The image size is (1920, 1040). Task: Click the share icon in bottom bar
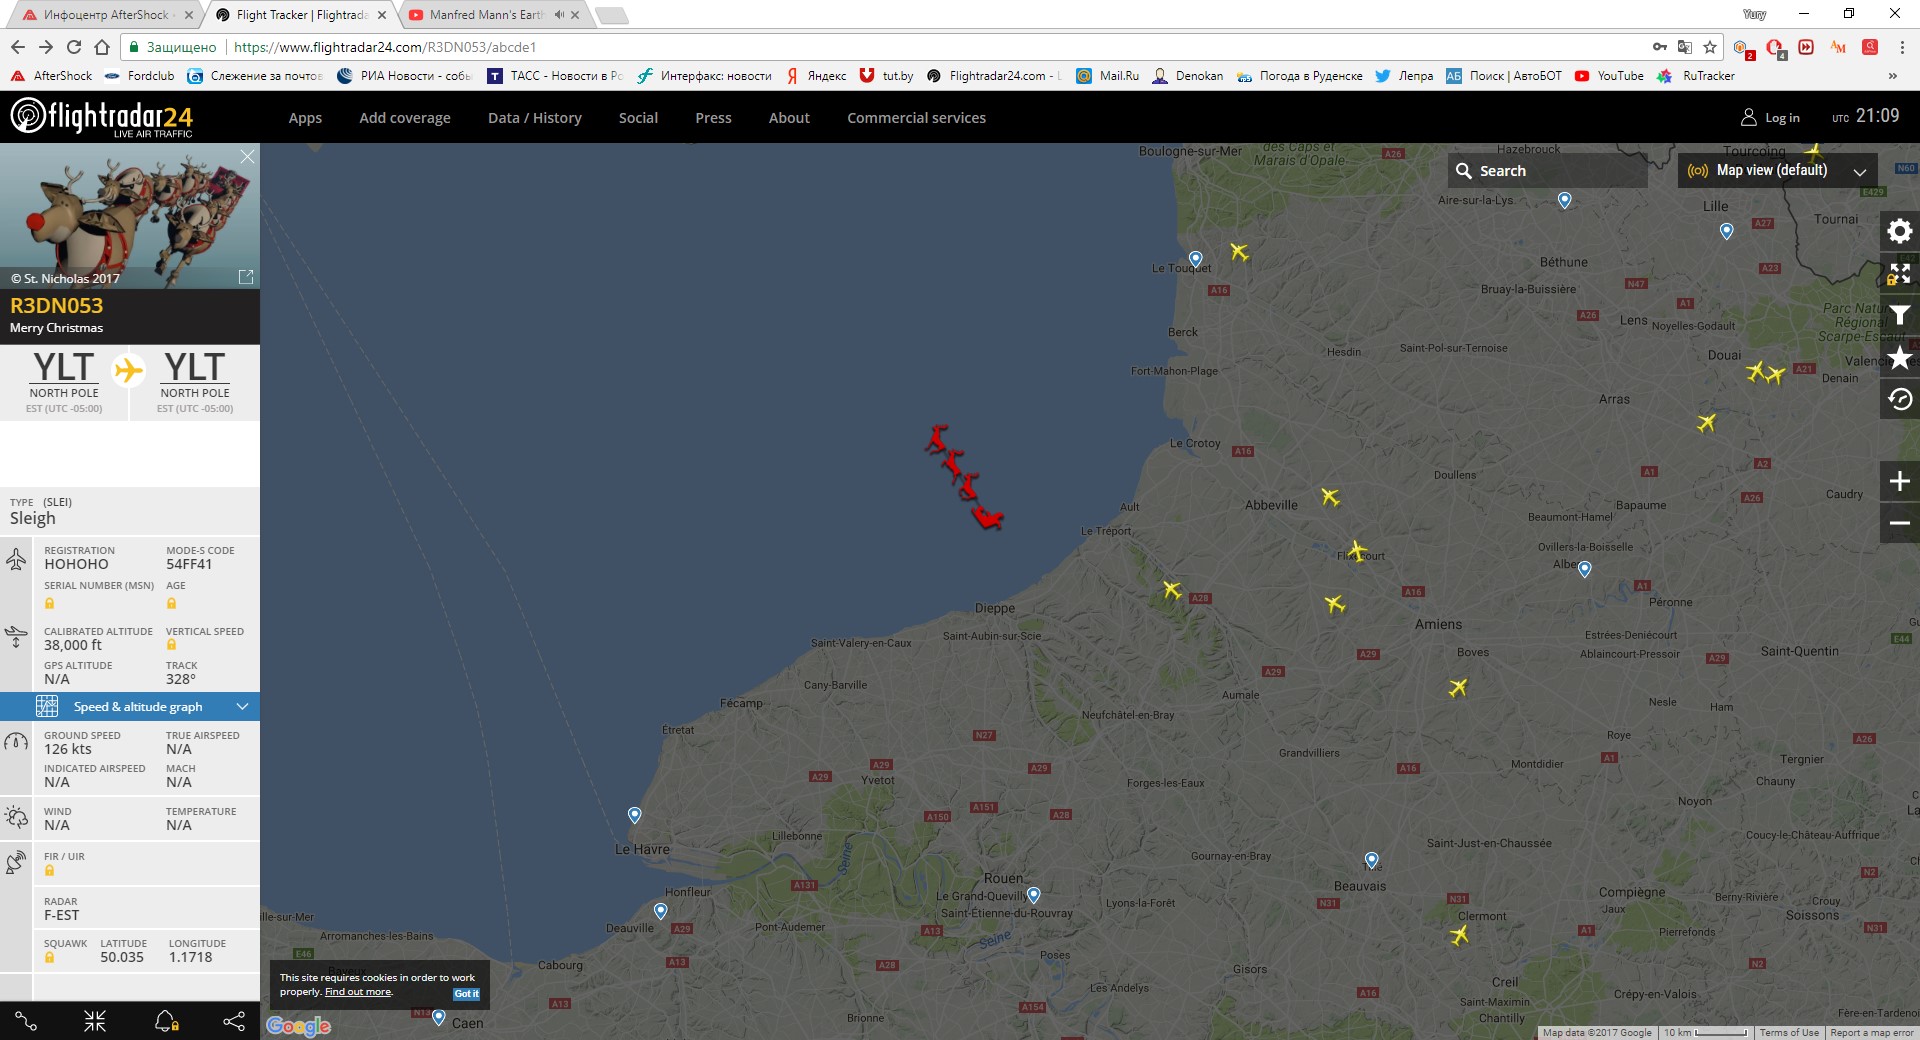pyautogui.click(x=234, y=1021)
